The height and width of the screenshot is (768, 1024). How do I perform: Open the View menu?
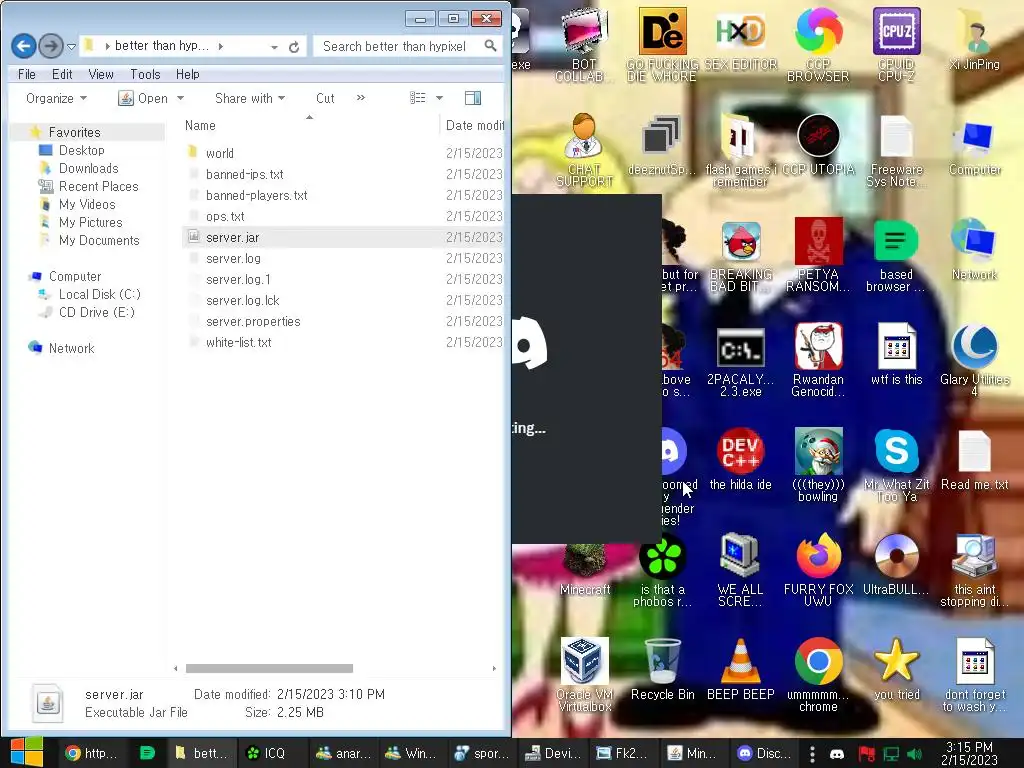[x=101, y=74]
